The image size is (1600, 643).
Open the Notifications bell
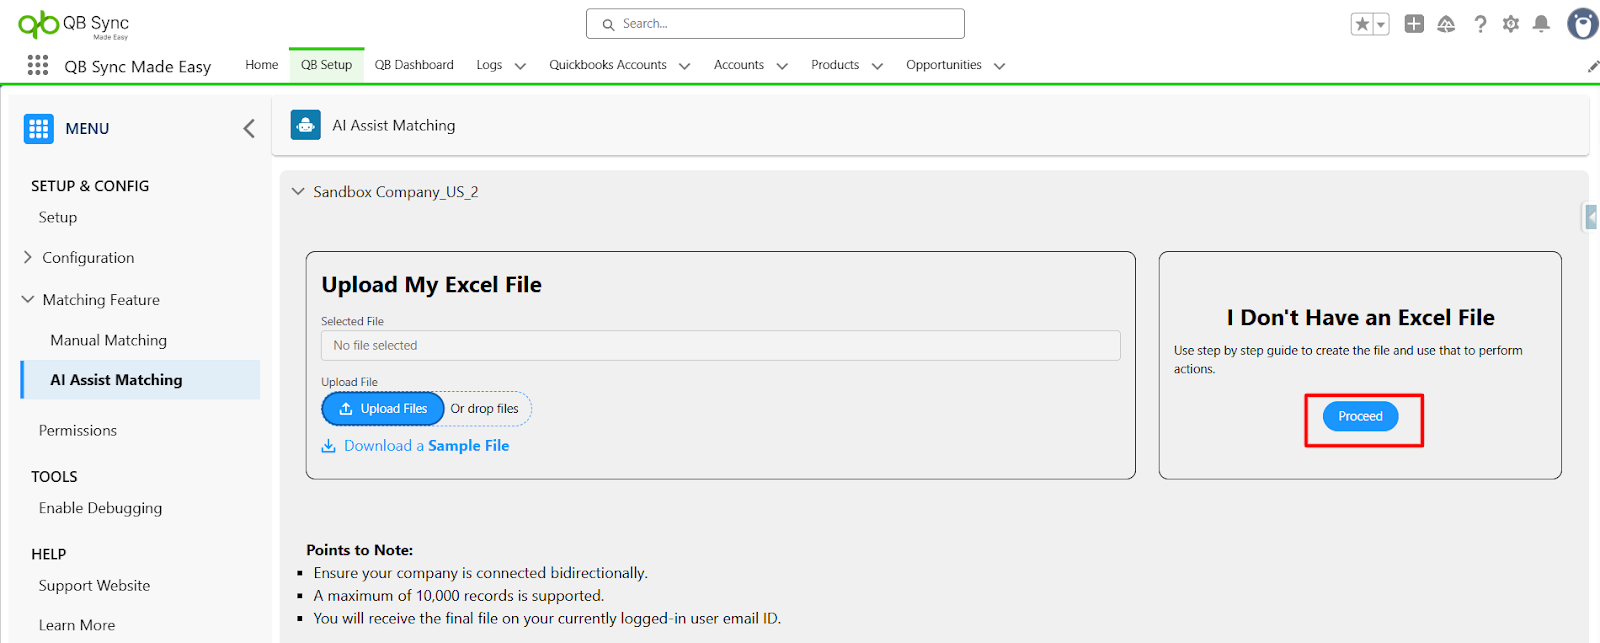point(1542,24)
